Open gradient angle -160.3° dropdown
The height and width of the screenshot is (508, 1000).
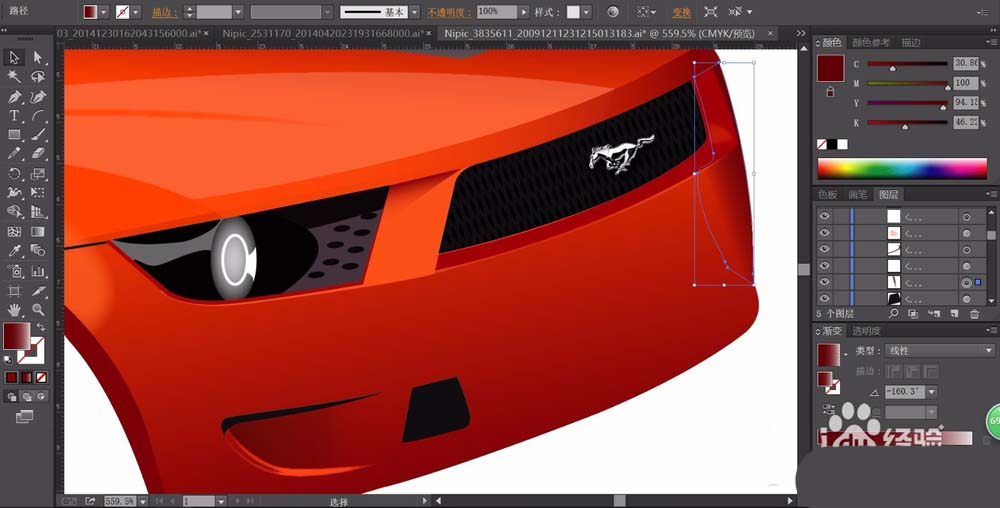pyautogui.click(x=931, y=392)
